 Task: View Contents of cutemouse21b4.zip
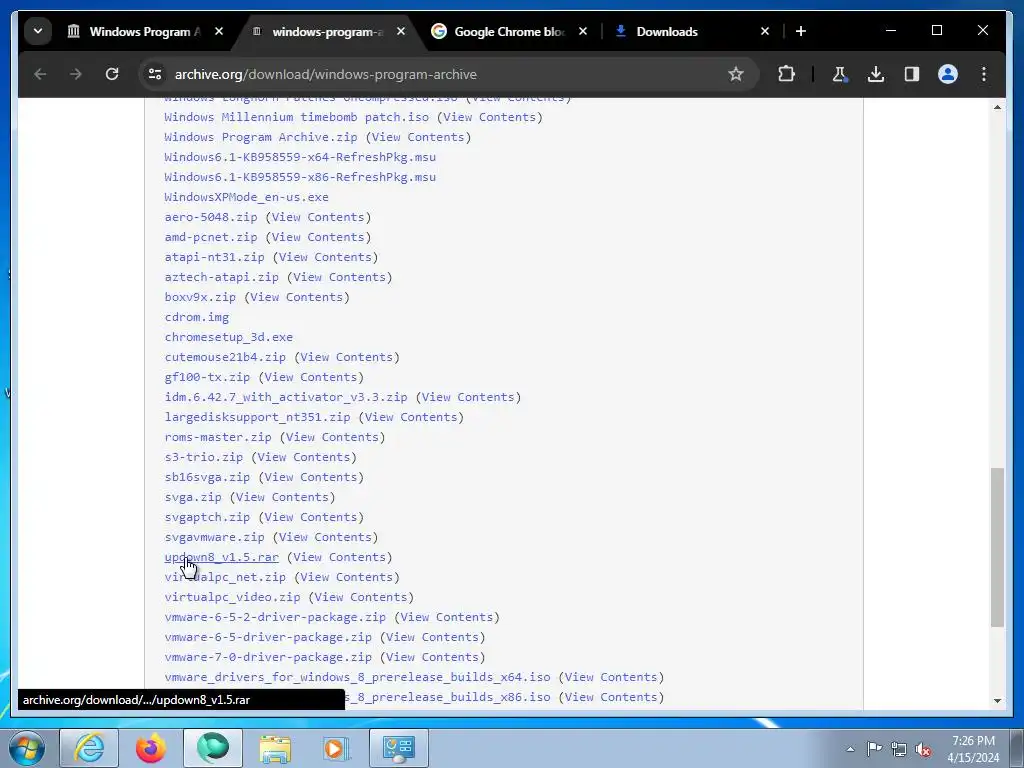(347, 357)
